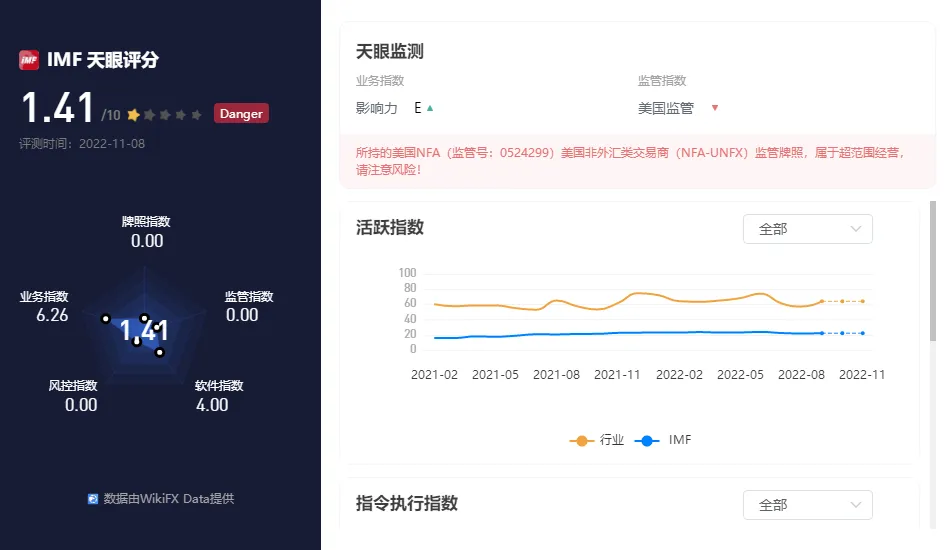Viewport: 947px width, 550px height.
Task: Click the 美国监管 label
Action: pyautogui.click(x=666, y=109)
